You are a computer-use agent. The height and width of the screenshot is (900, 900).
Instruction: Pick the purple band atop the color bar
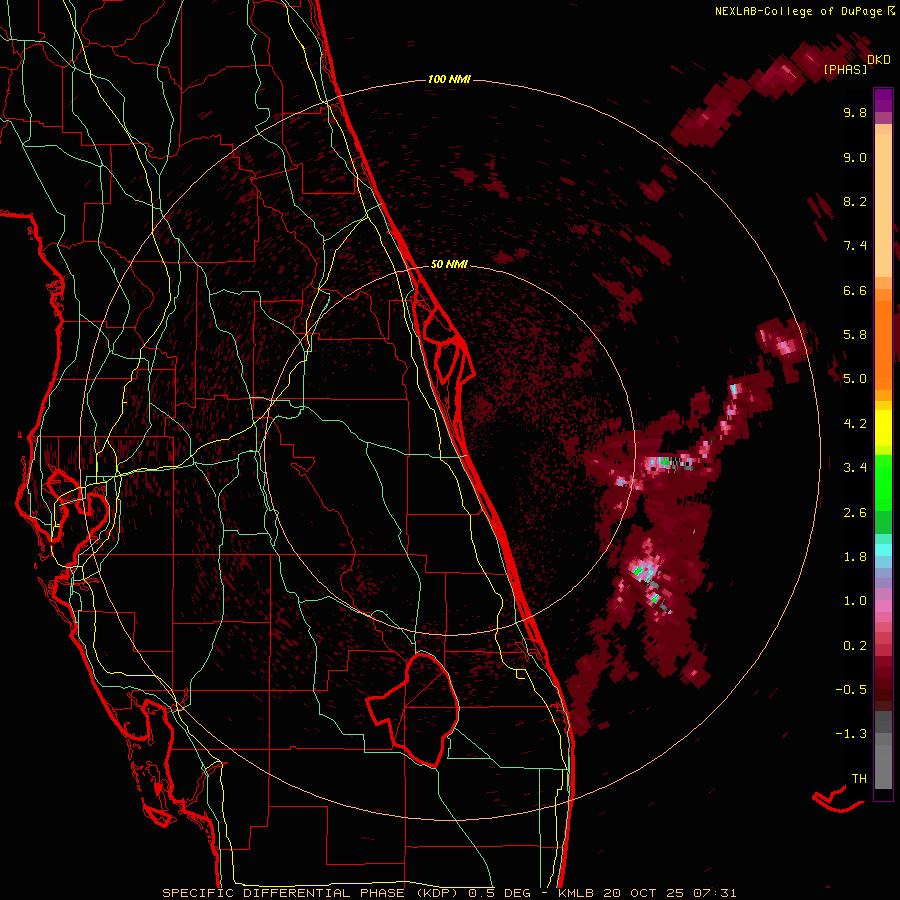point(883,100)
